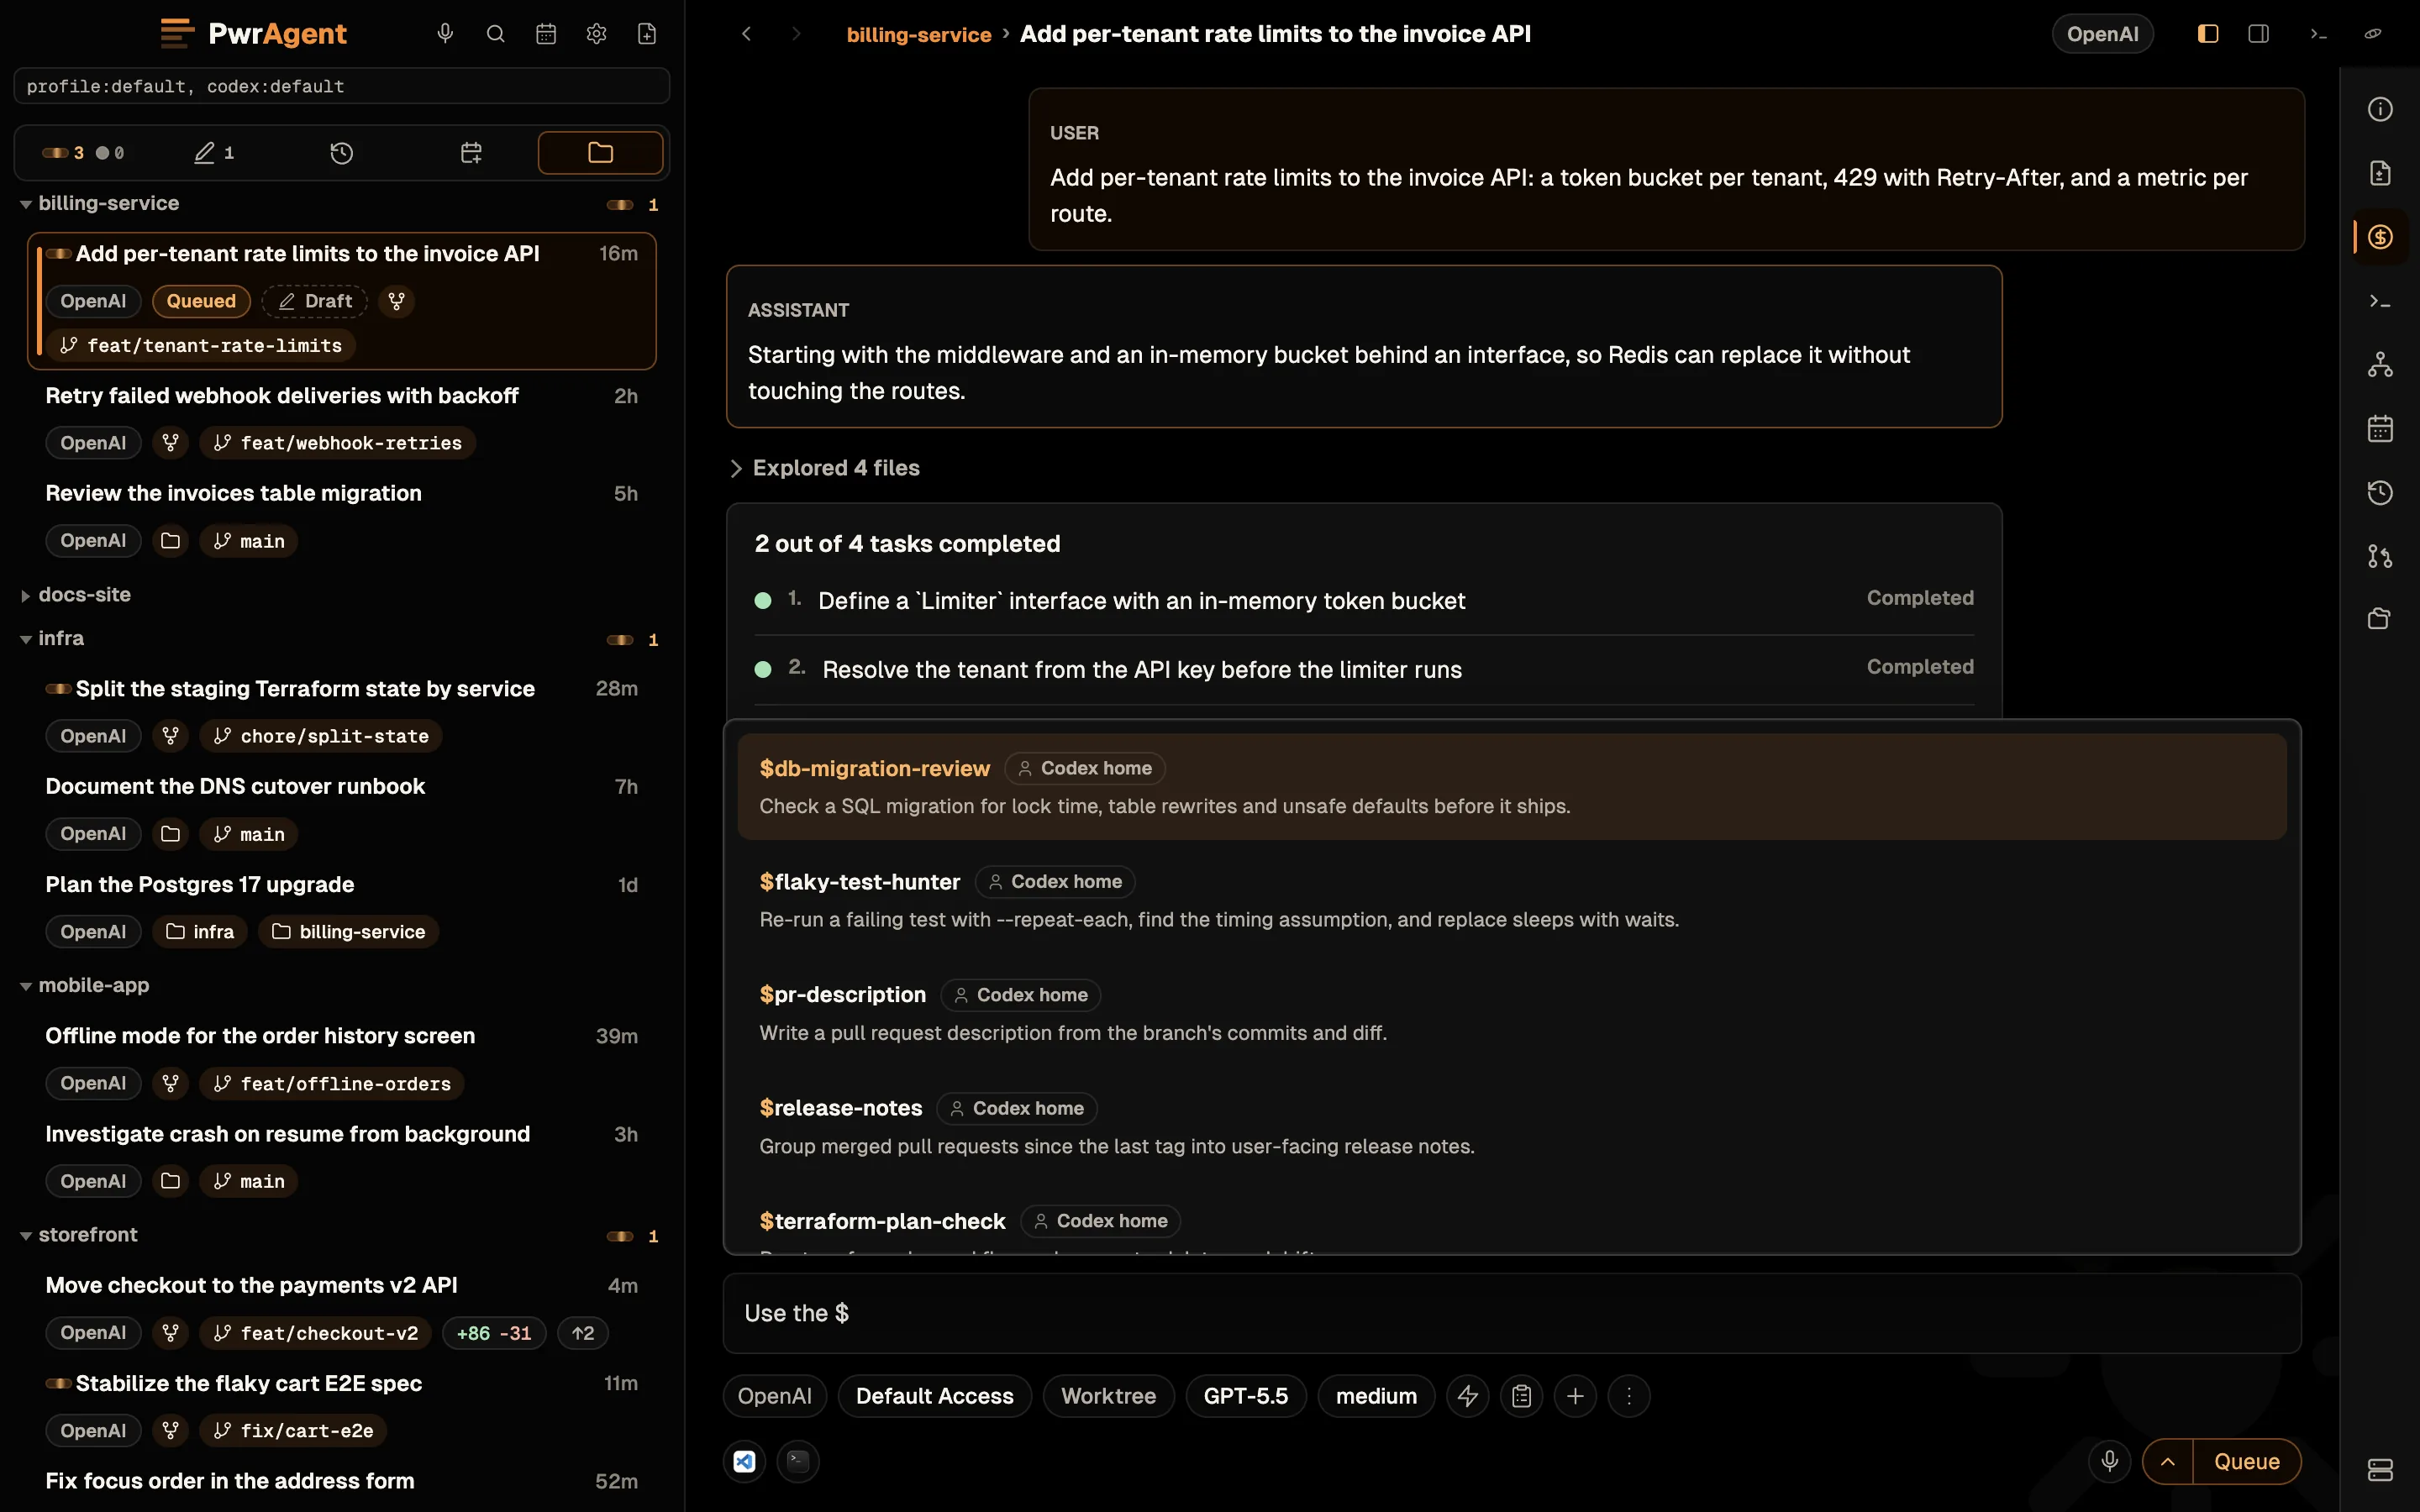Open search from the sidebar header

[495, 34]
